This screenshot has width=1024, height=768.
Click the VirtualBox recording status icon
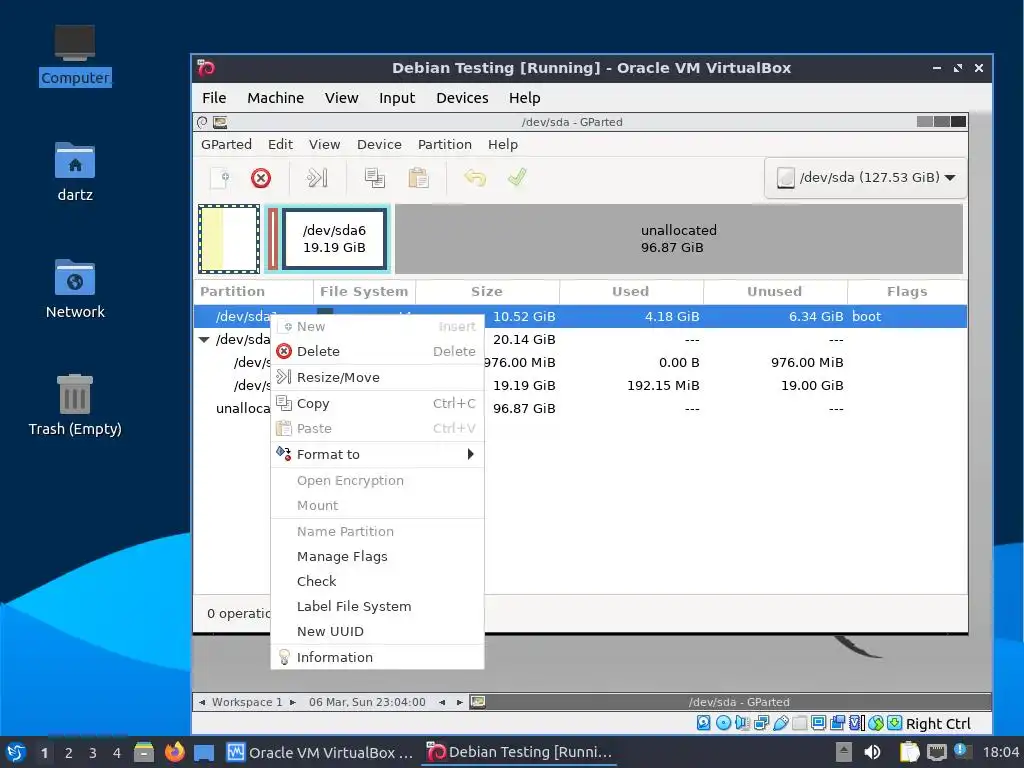click(837, 723)
